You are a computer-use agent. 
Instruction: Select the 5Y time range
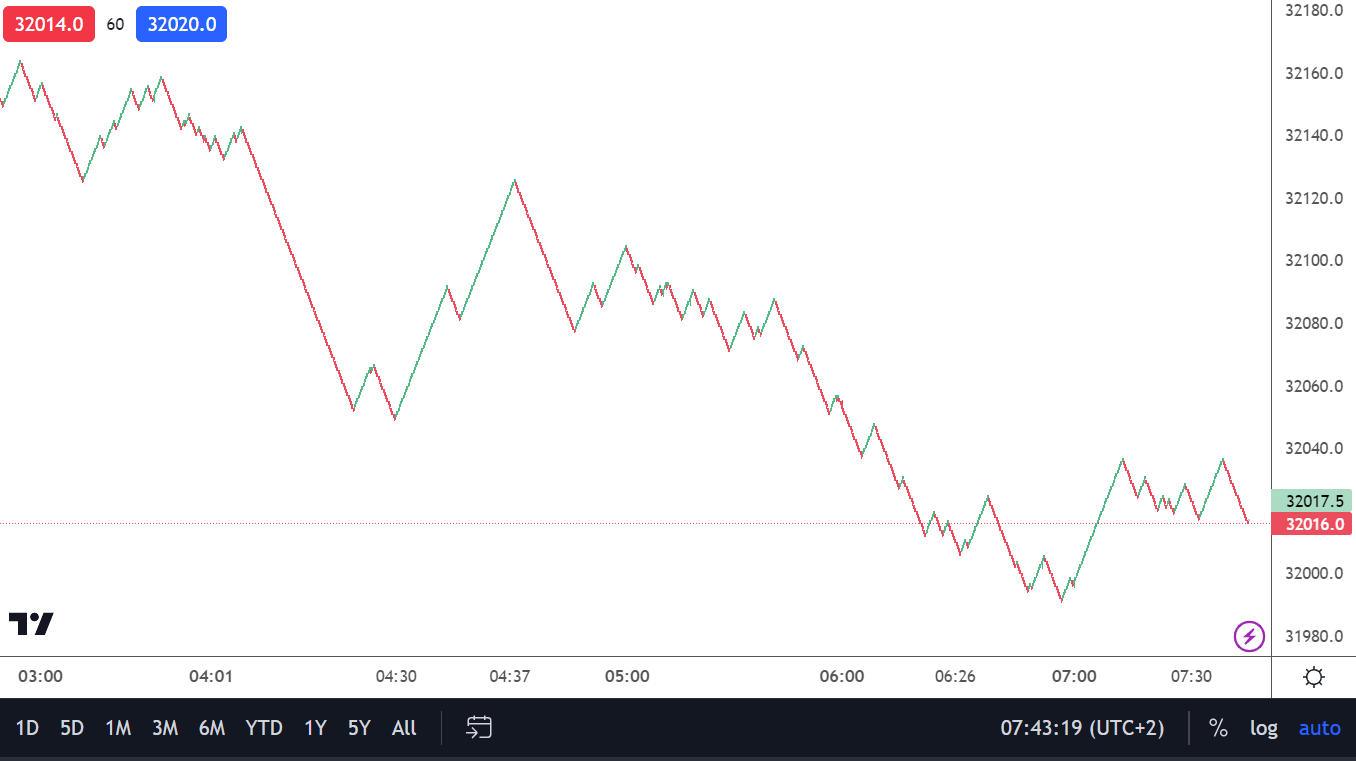point(358,728)
